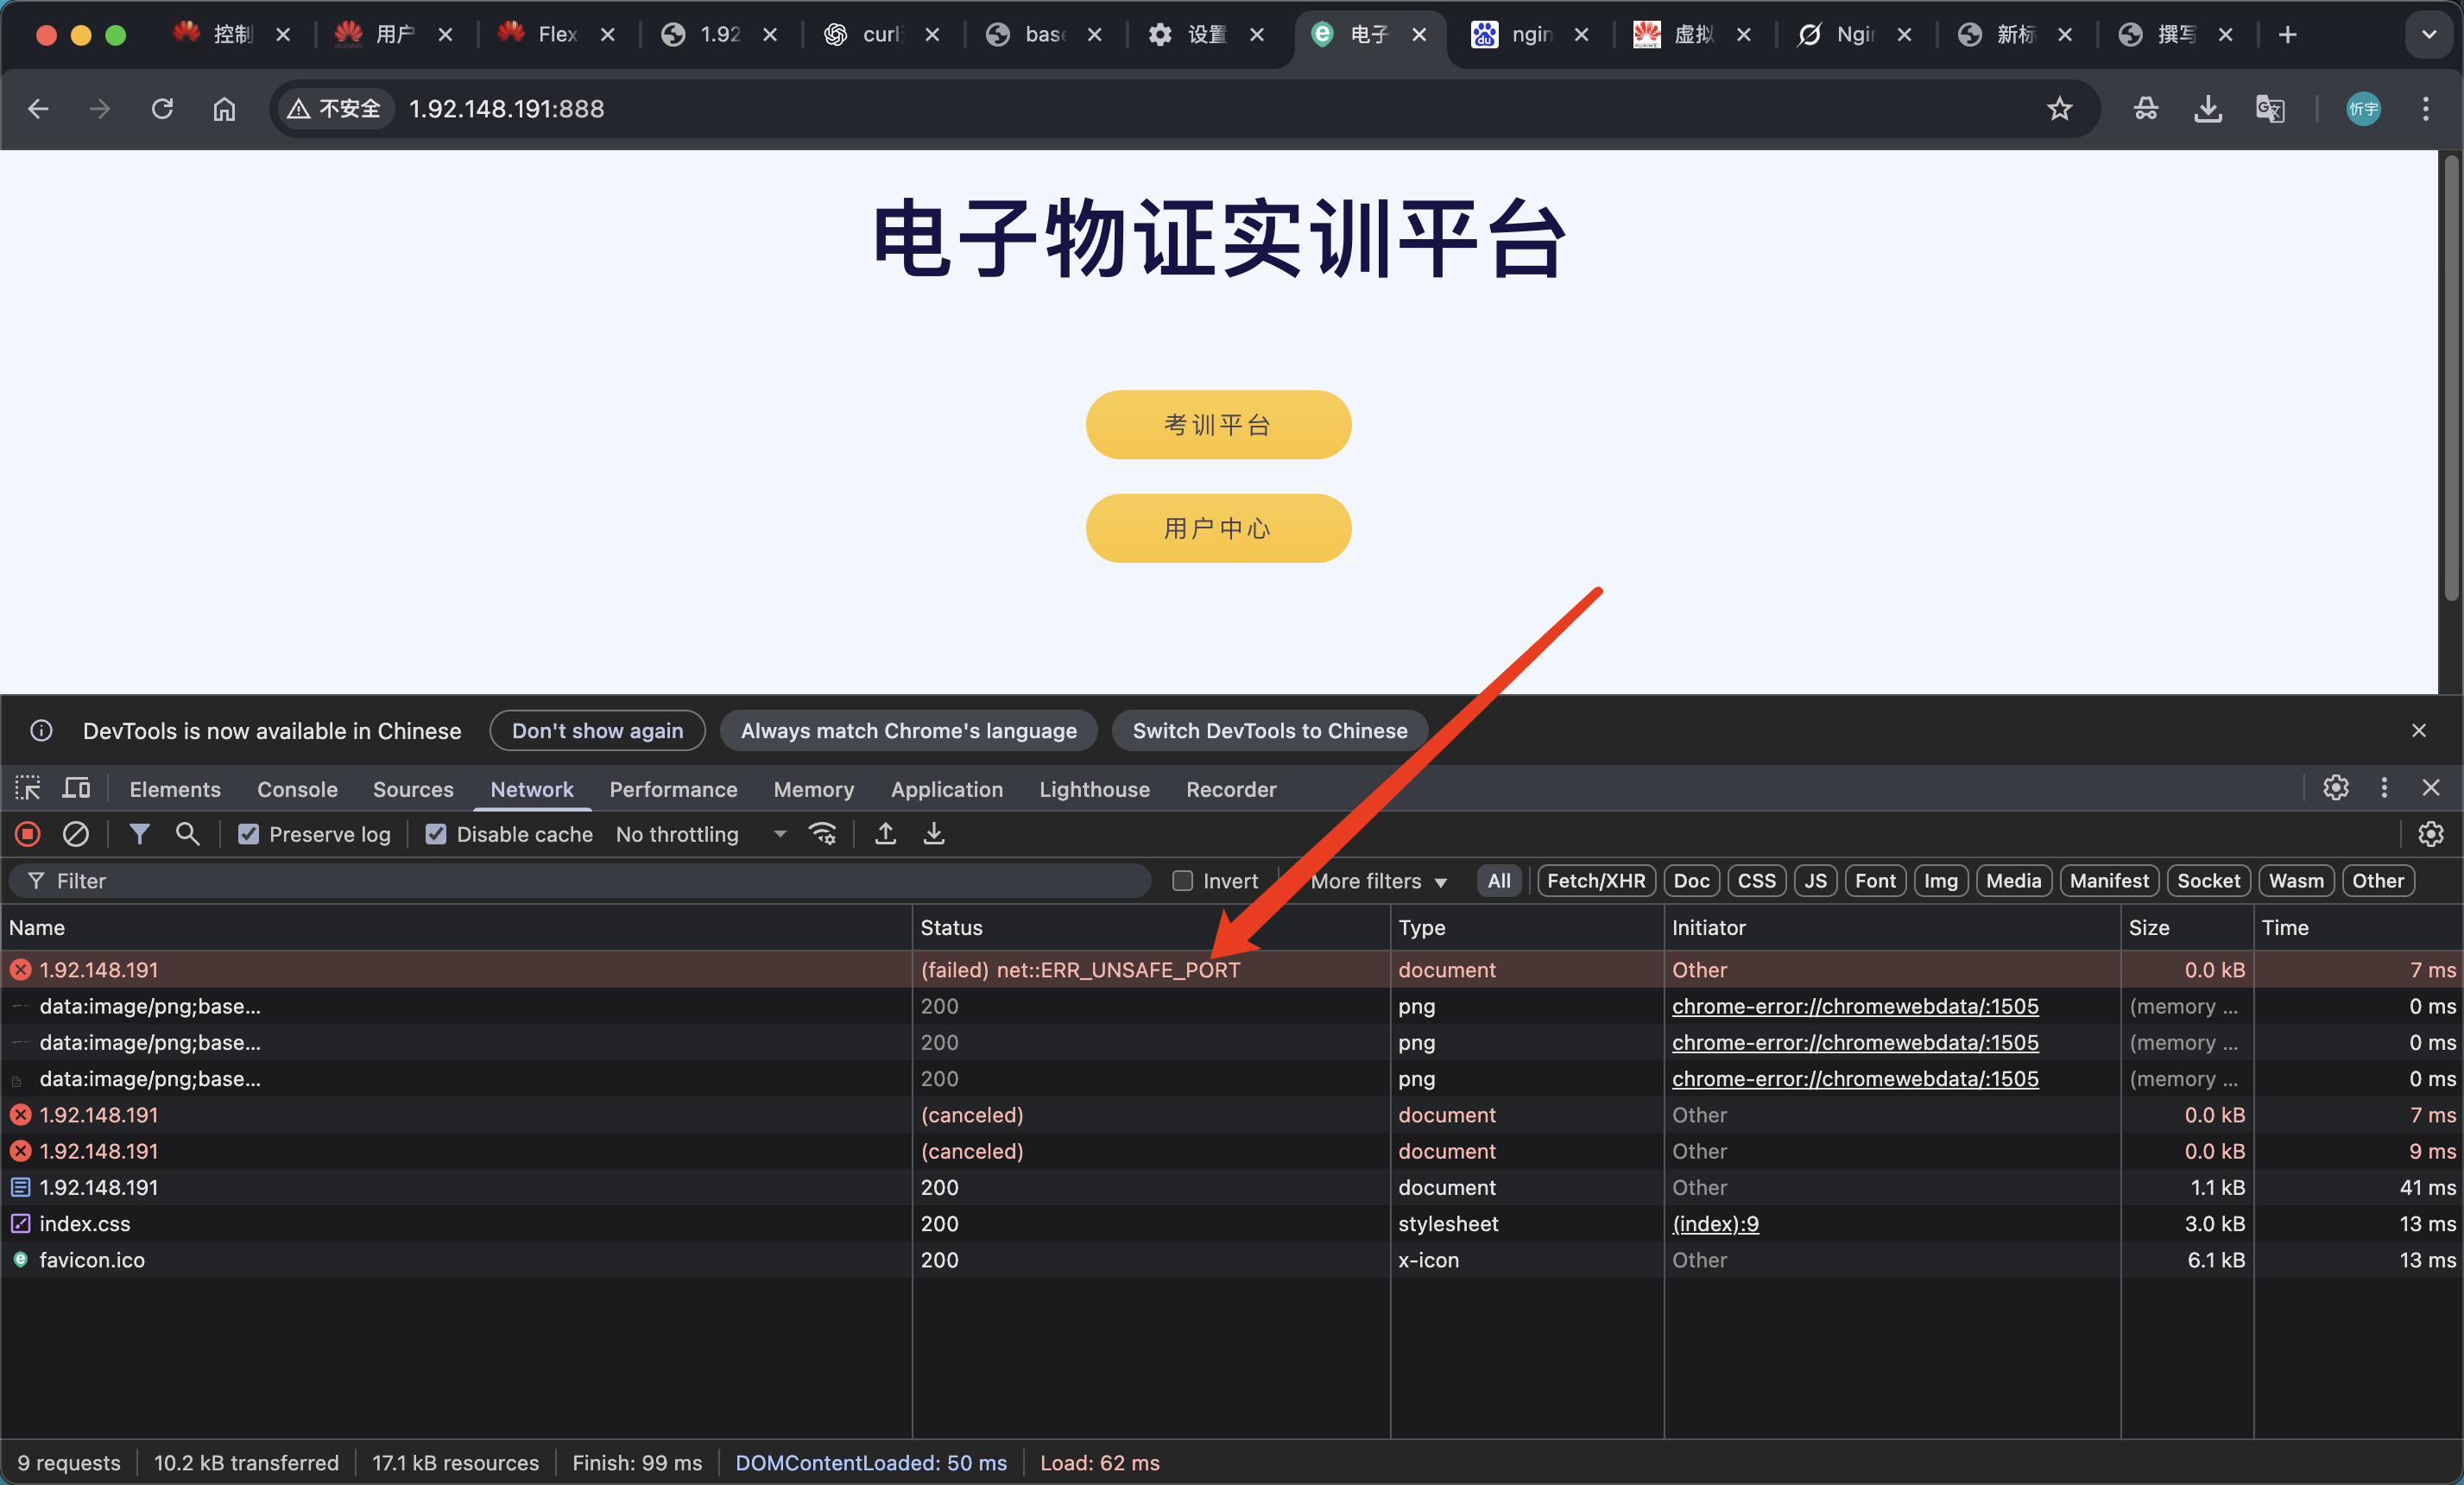Toggle the network filter funnel icon

tap(139, 834)
